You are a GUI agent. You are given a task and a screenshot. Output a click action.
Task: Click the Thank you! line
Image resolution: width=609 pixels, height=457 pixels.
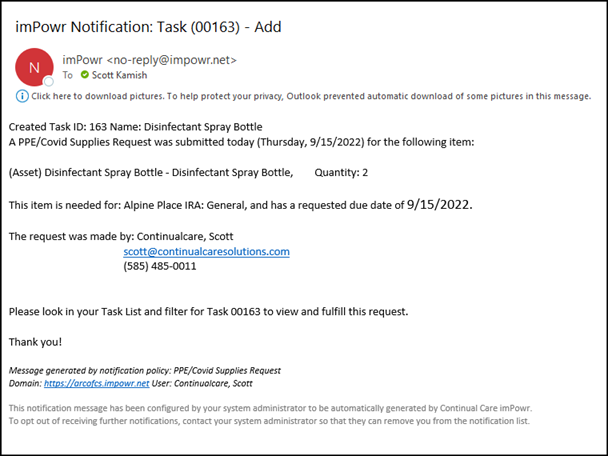[35, 342]
